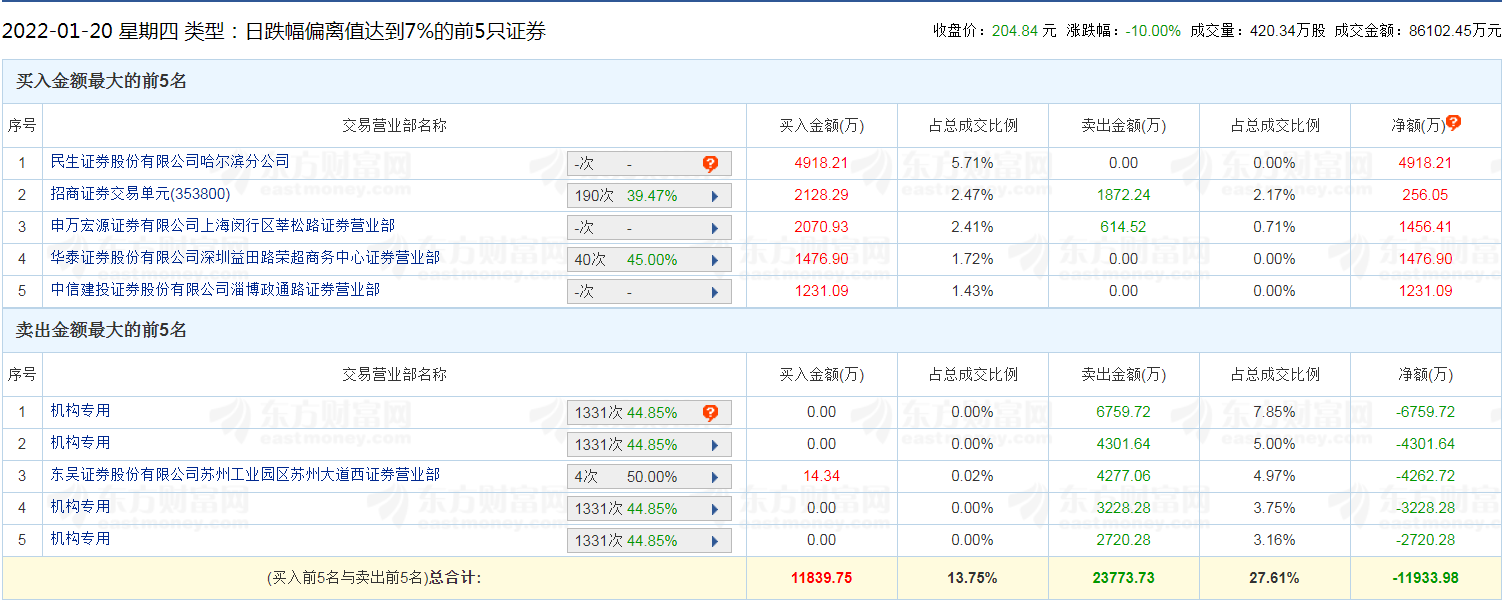
Task: Expand arrow in 华泰证券深圳益田路 row
Action: click(715, 260)
